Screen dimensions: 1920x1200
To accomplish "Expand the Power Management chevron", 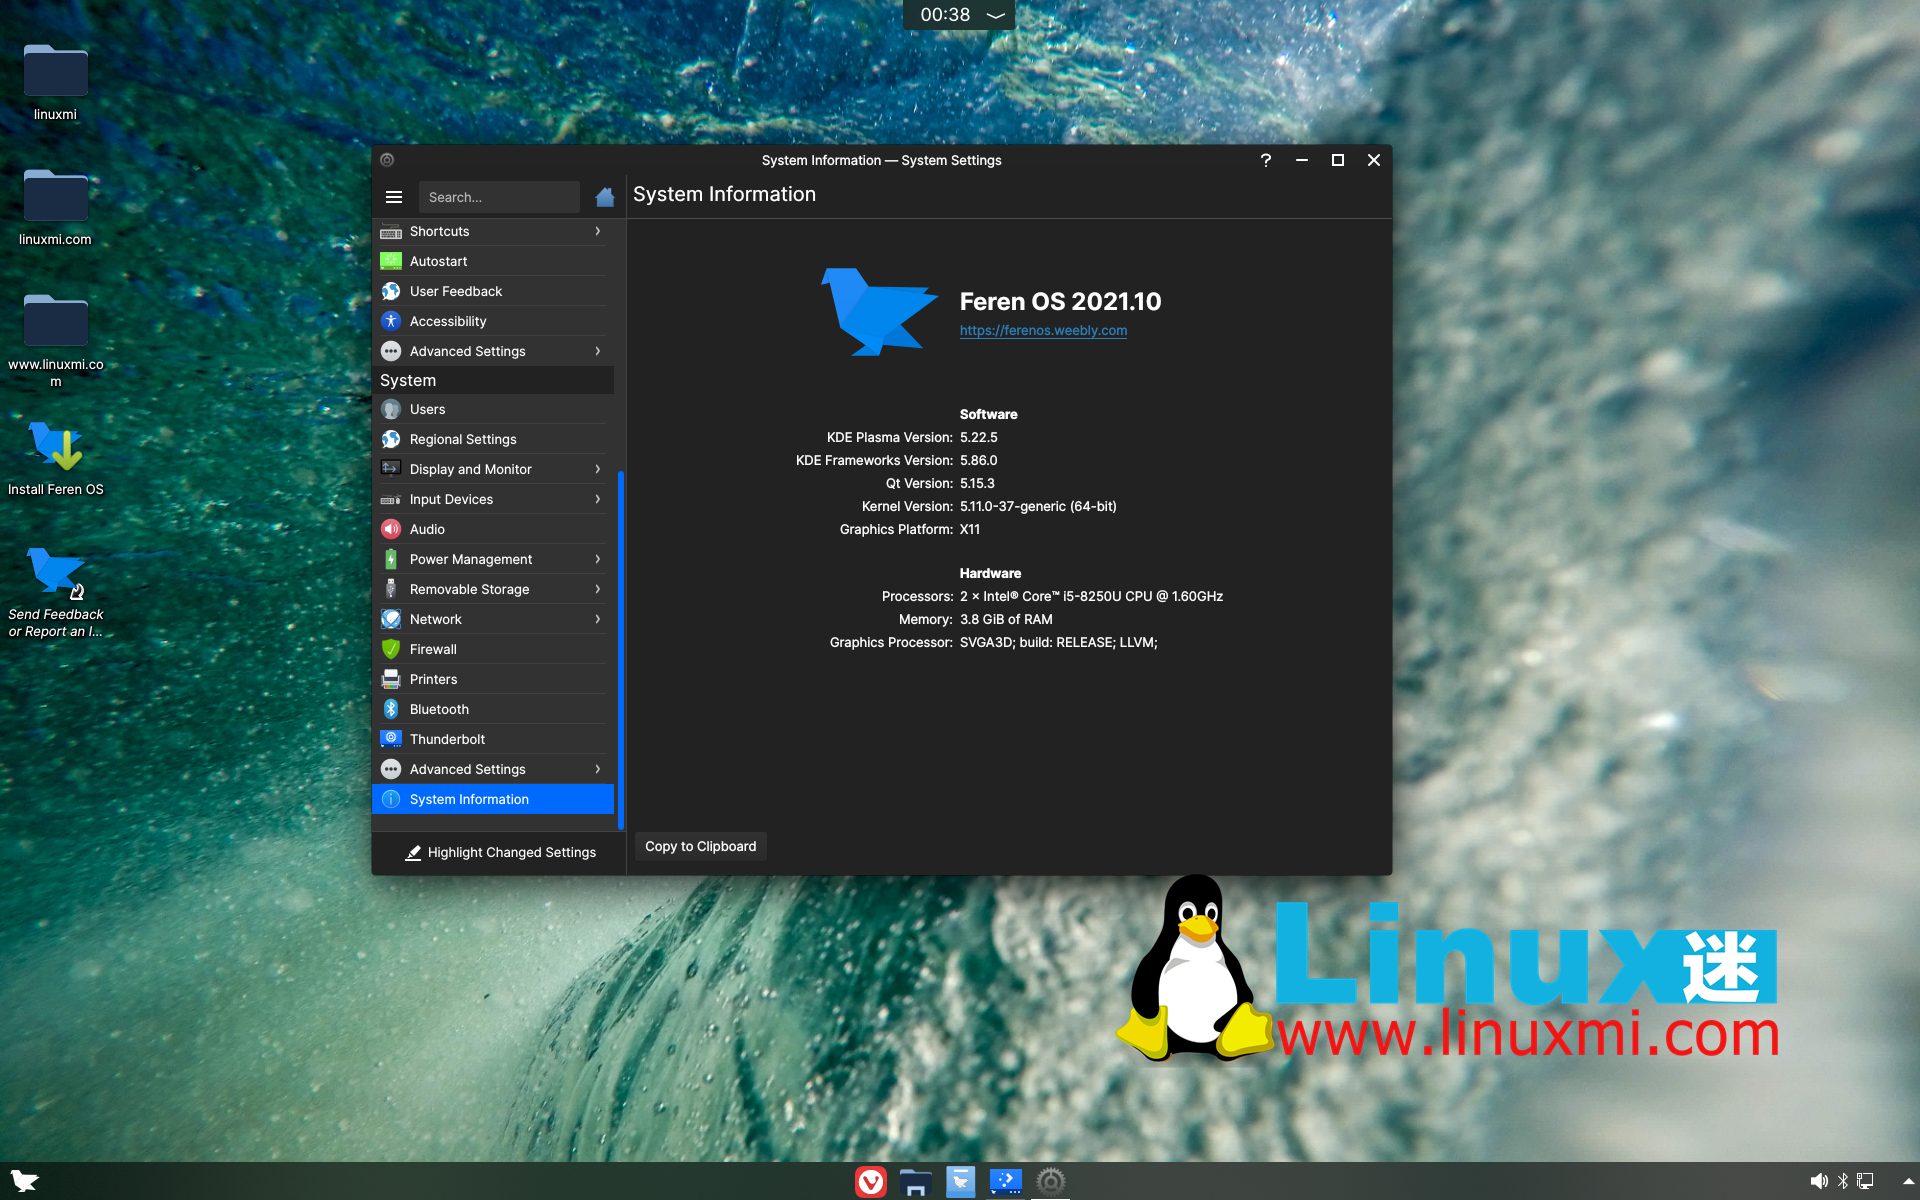I will point(598,559).
